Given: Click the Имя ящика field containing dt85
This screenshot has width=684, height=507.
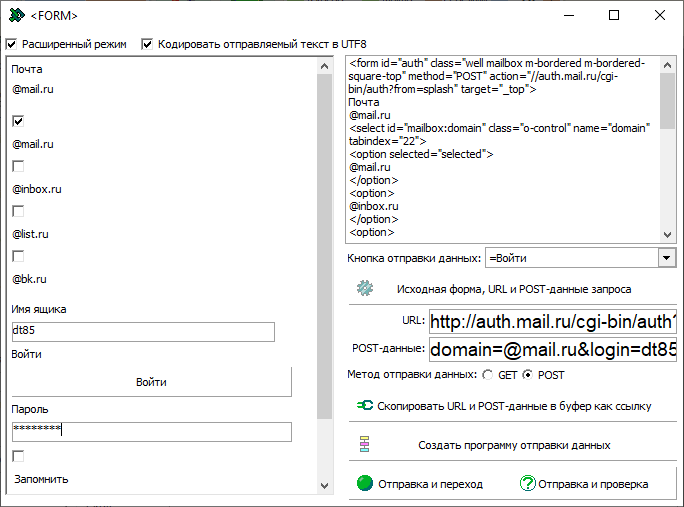Looking at the screenshot, I should (143, 331).
